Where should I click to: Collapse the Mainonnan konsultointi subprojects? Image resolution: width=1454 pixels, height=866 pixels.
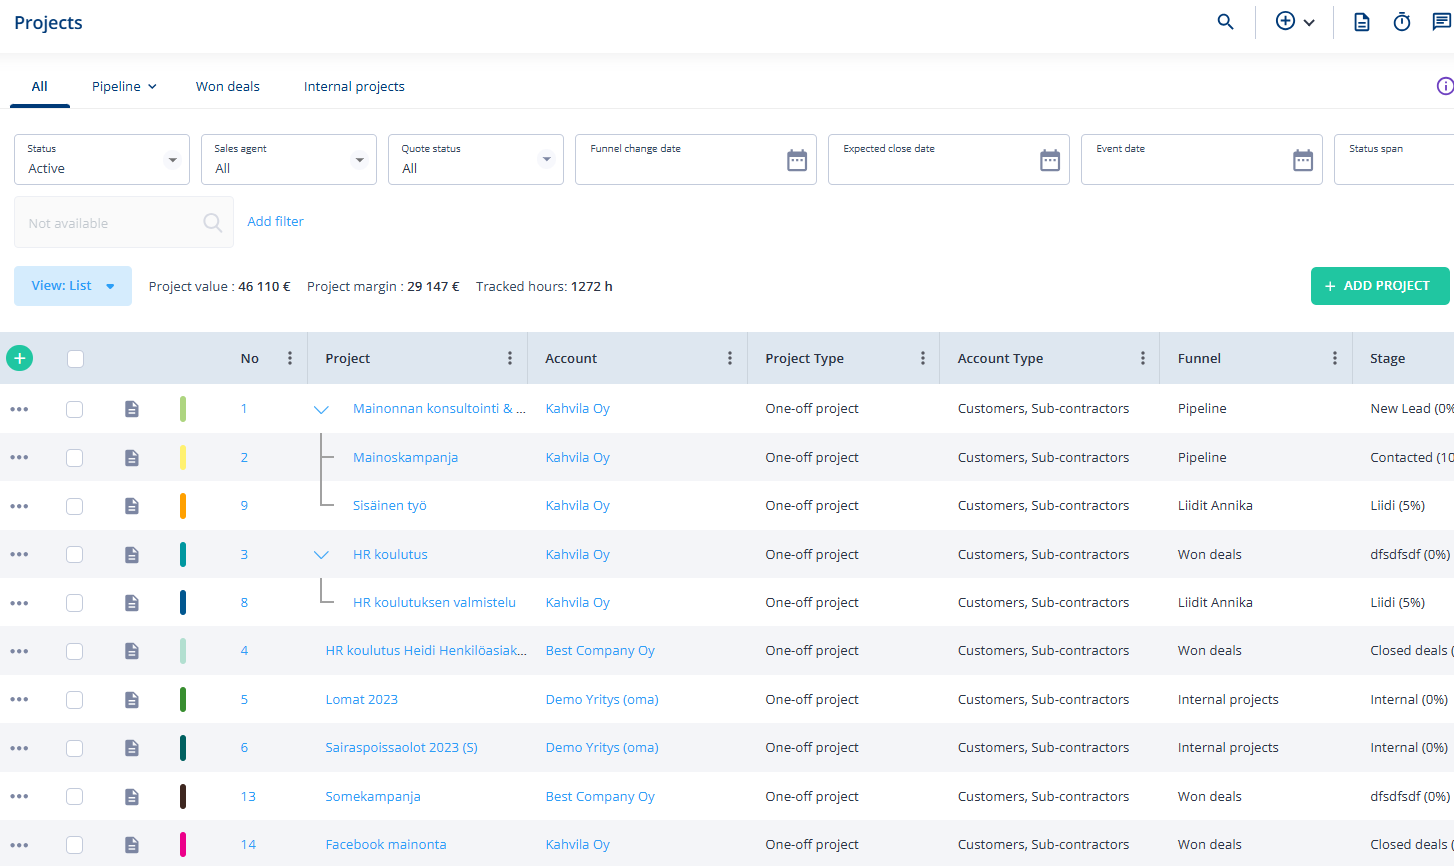tap(321, 409)
